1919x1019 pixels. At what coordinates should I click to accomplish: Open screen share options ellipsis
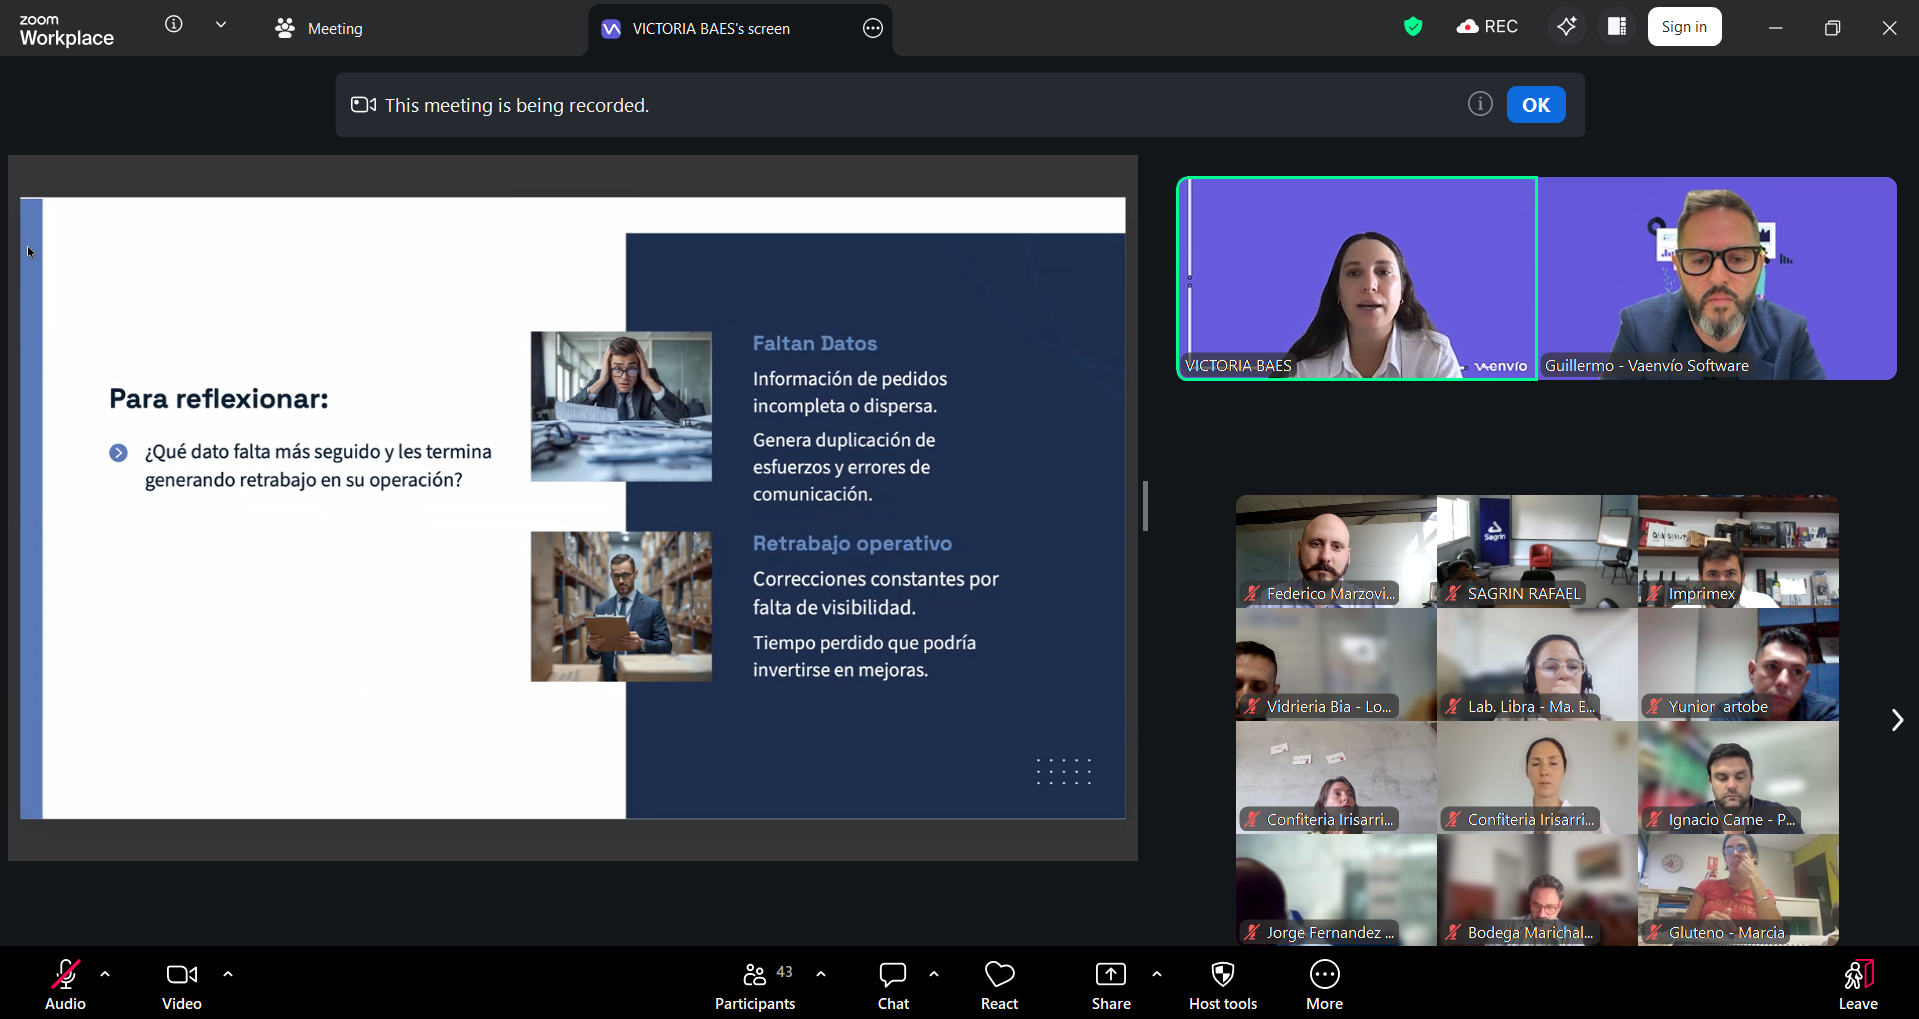(872, 29)
